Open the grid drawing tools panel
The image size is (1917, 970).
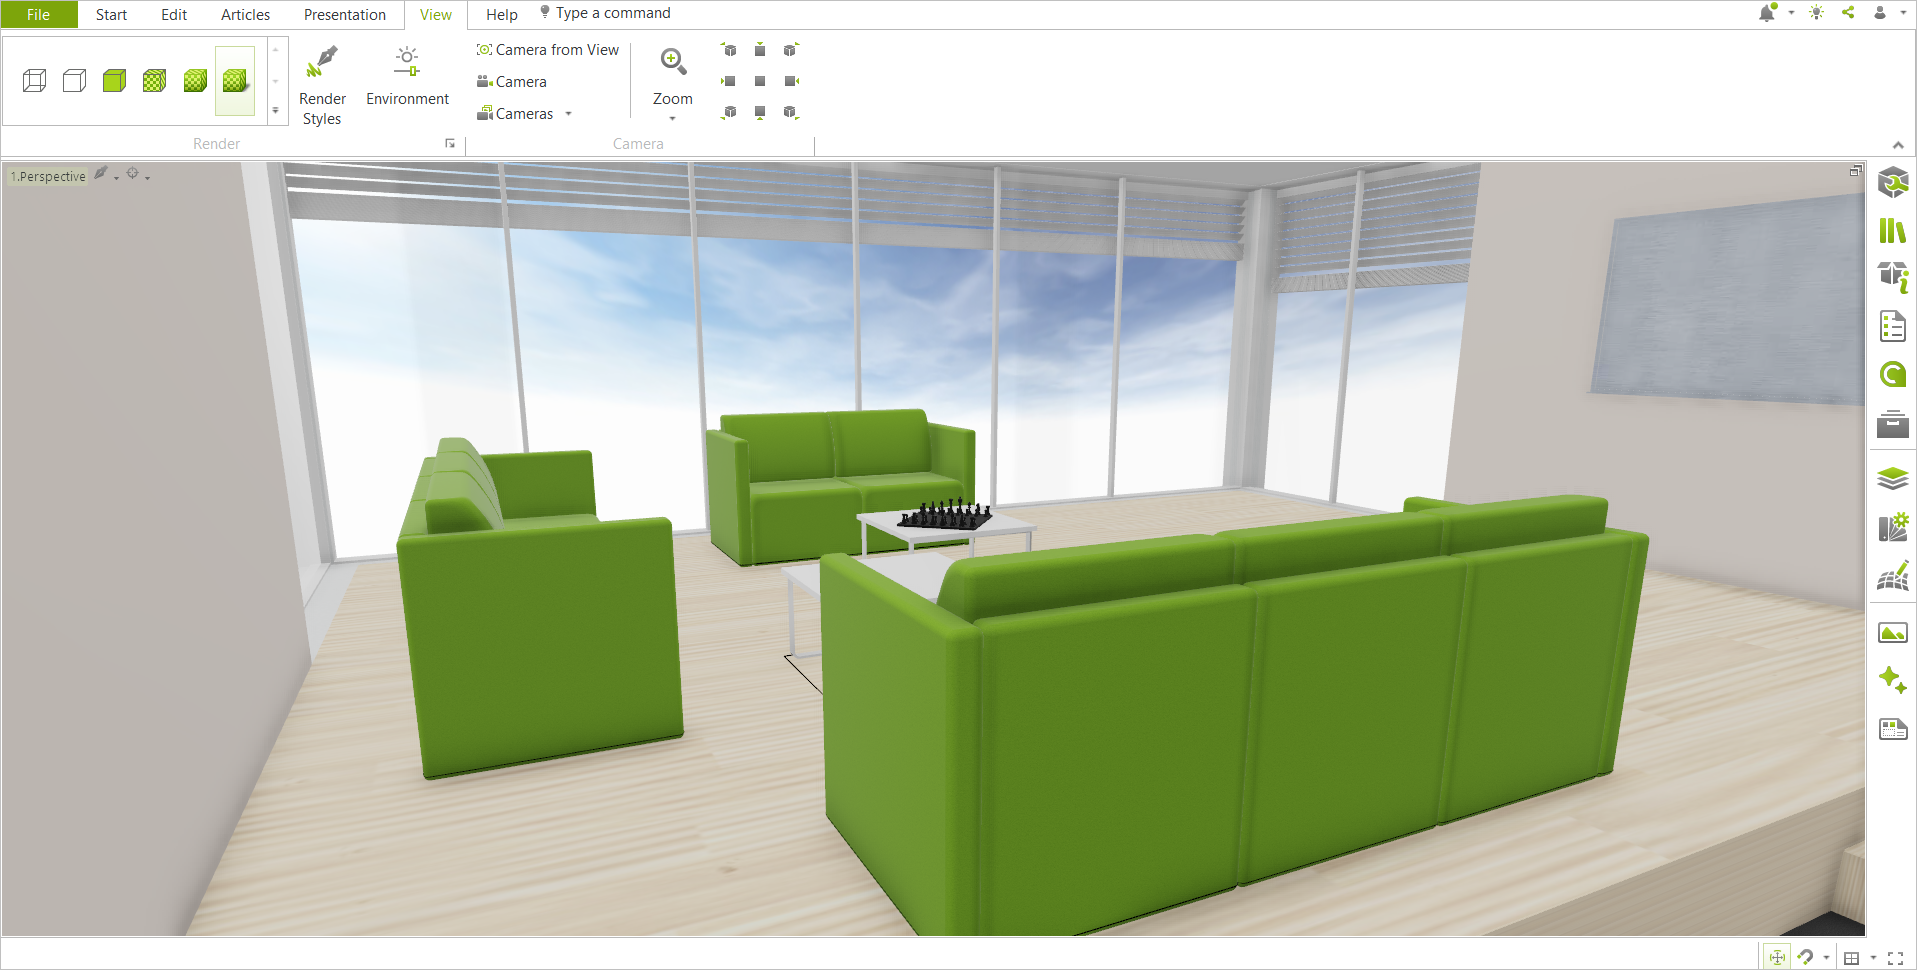click(1893, 576)
